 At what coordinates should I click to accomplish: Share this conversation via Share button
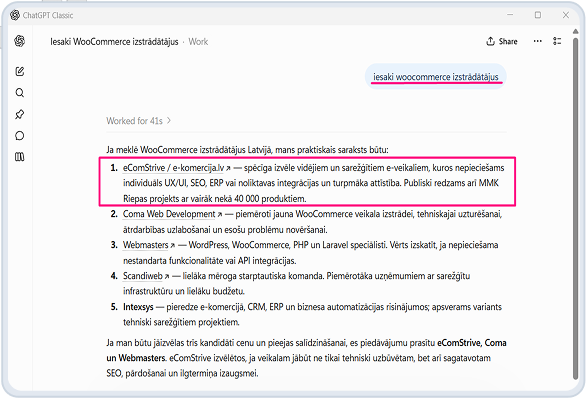pyautogui.click(x=502, y=41)
